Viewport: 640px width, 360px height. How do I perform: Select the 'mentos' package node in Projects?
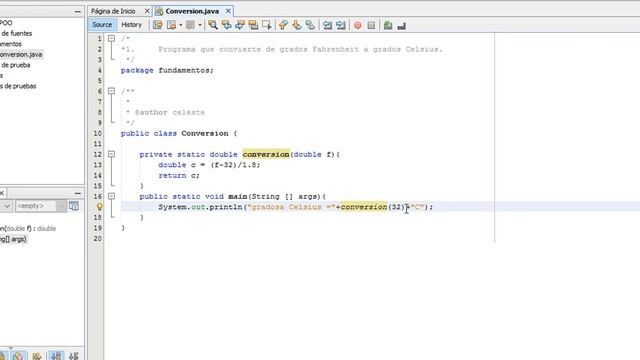point(11,44)
